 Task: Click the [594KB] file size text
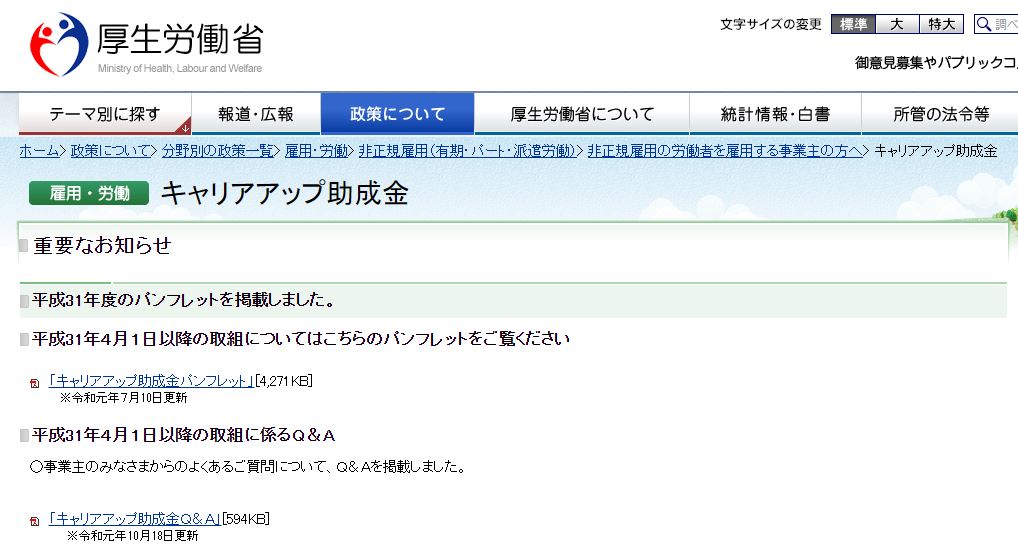click(245, 518)
